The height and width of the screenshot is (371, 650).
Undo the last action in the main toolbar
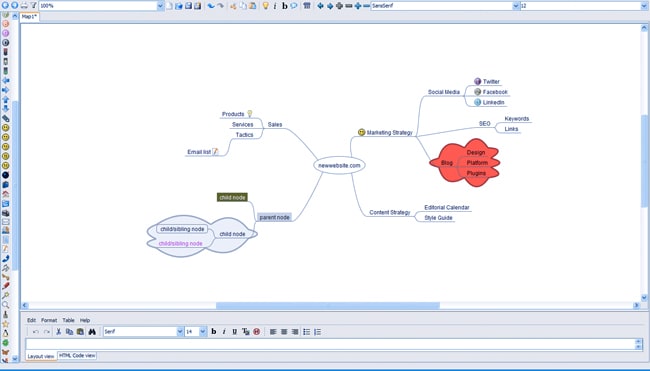211,6
